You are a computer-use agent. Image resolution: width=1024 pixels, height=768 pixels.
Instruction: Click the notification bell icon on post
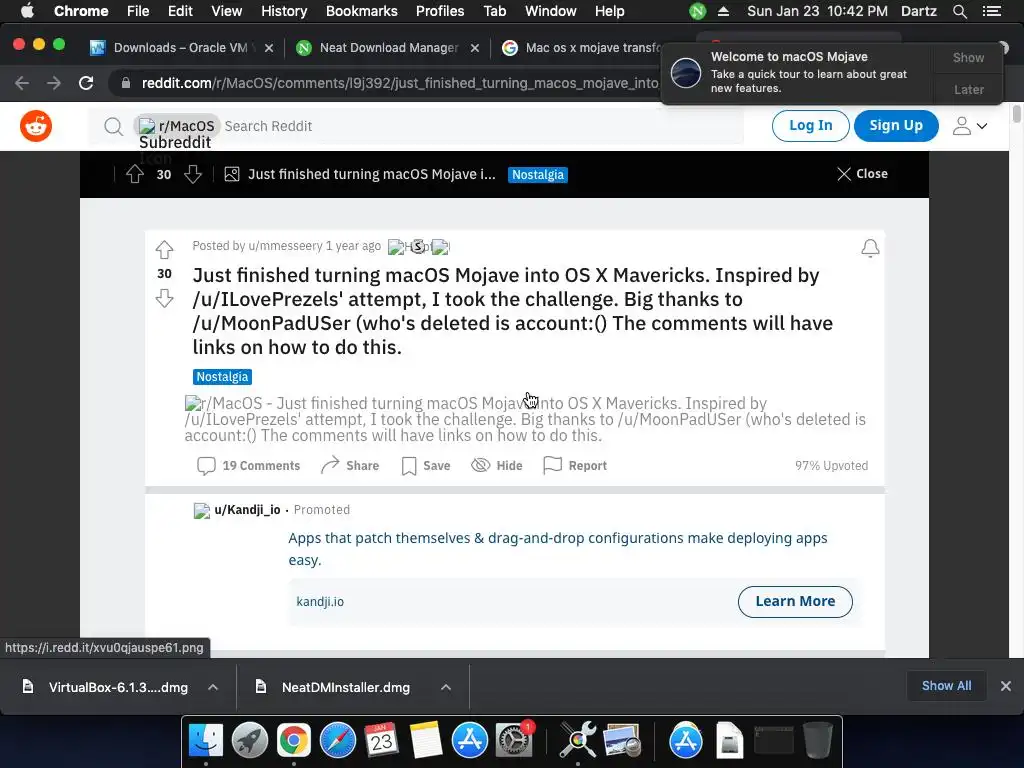(870, 248)
